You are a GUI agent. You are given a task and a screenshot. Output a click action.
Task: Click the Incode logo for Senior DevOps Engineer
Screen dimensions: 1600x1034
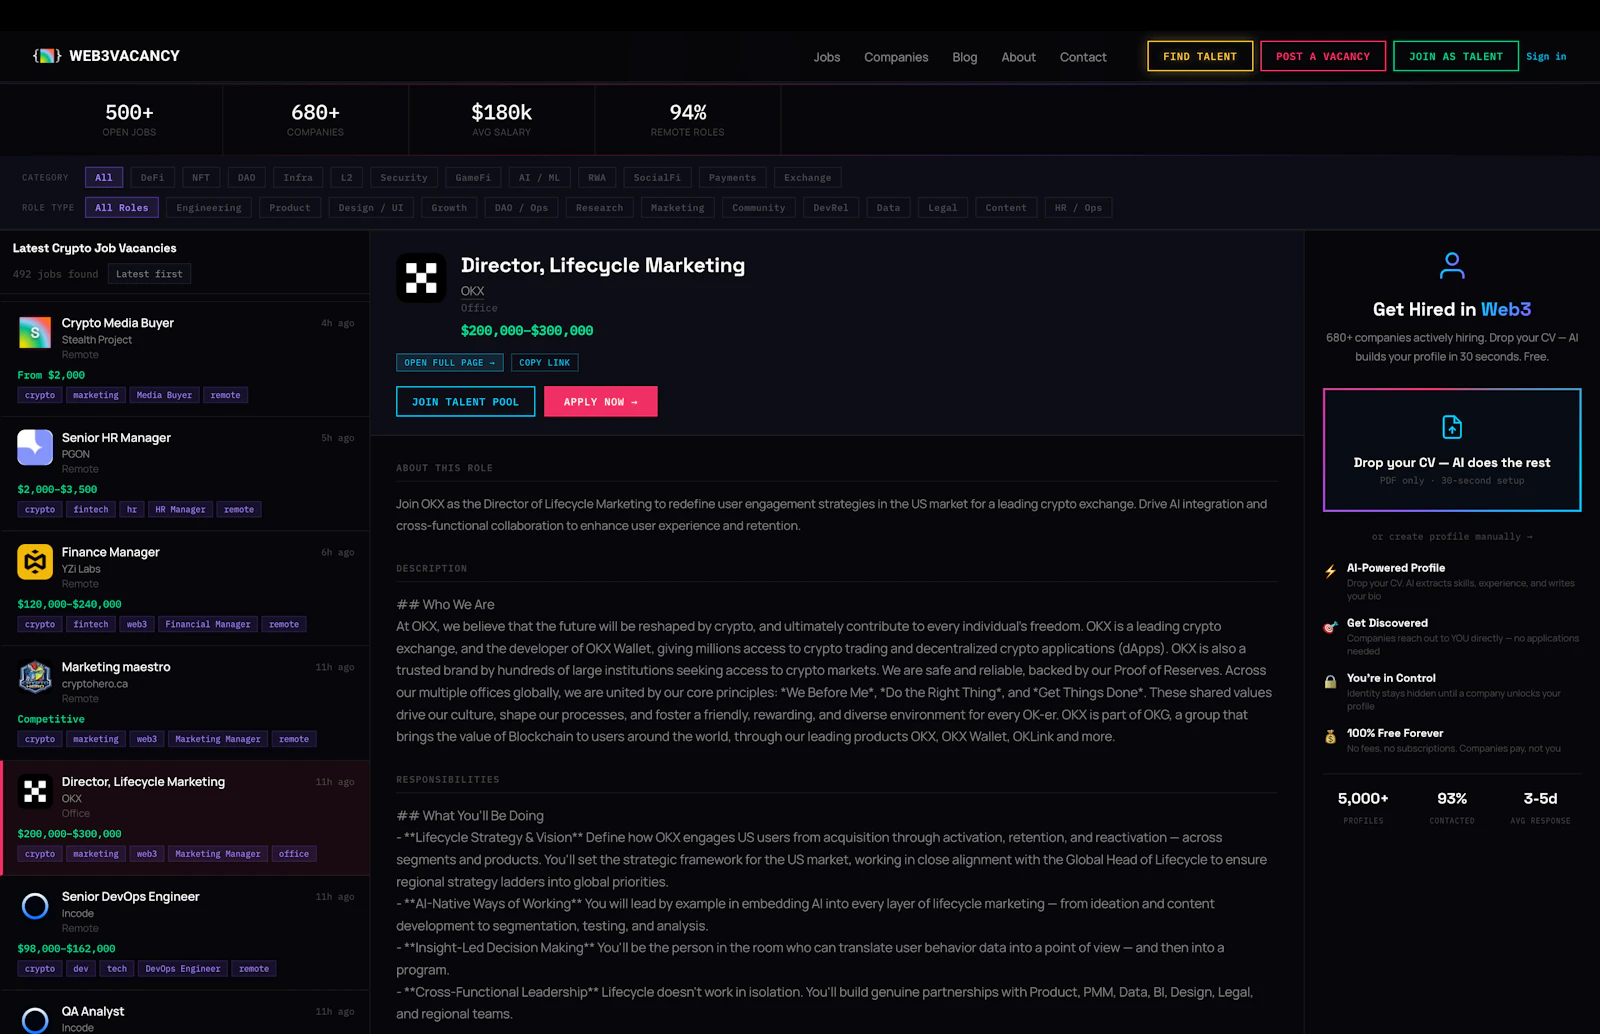click(35, 906)
